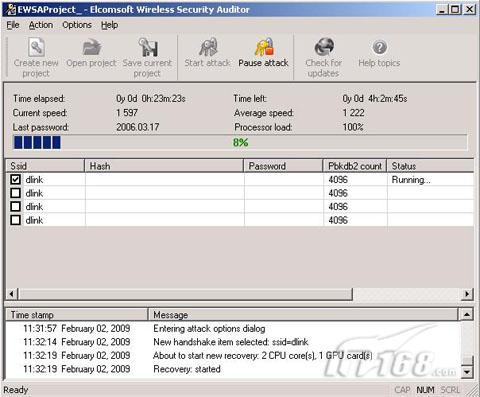Viewport: 480px width, 397px height.
Task: Click the 8% attack progress bar
Action: click(240, 143)
